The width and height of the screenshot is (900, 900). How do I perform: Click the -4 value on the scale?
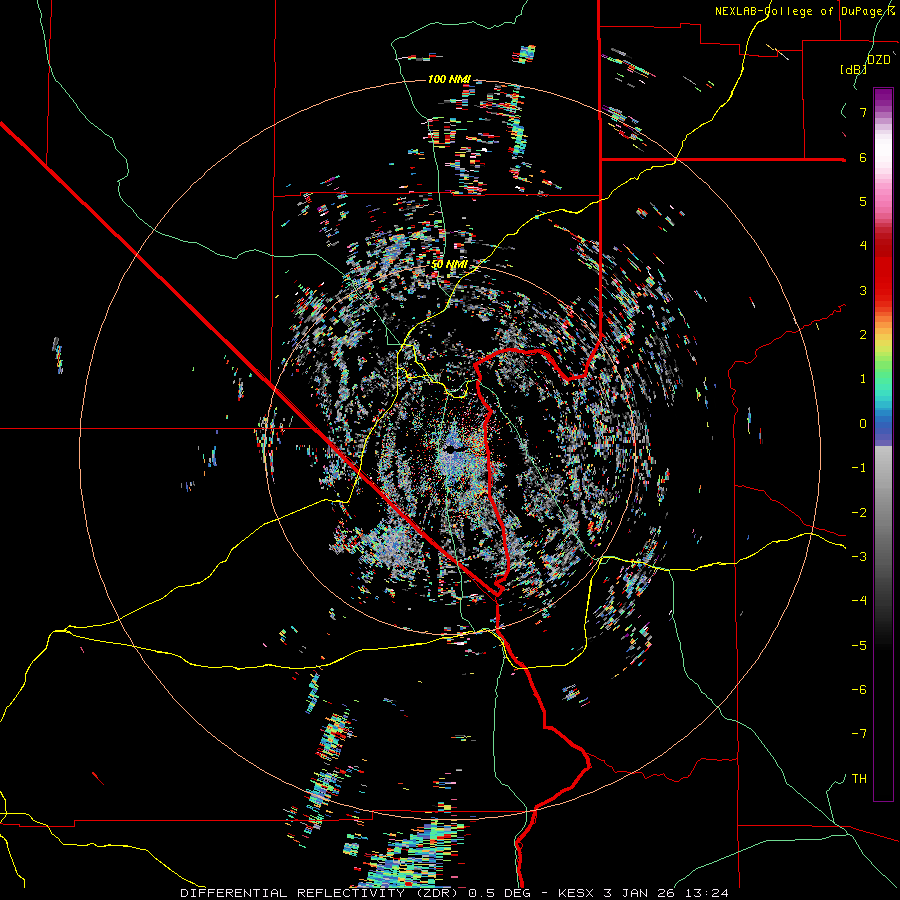(x=859, y=601)
